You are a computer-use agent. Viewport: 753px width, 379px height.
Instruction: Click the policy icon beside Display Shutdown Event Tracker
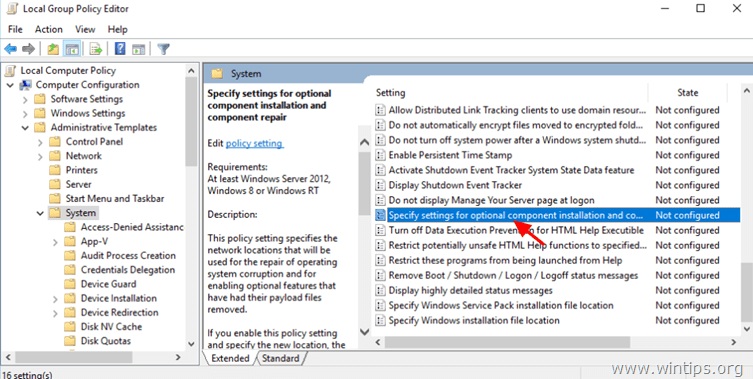click(380, 185)
